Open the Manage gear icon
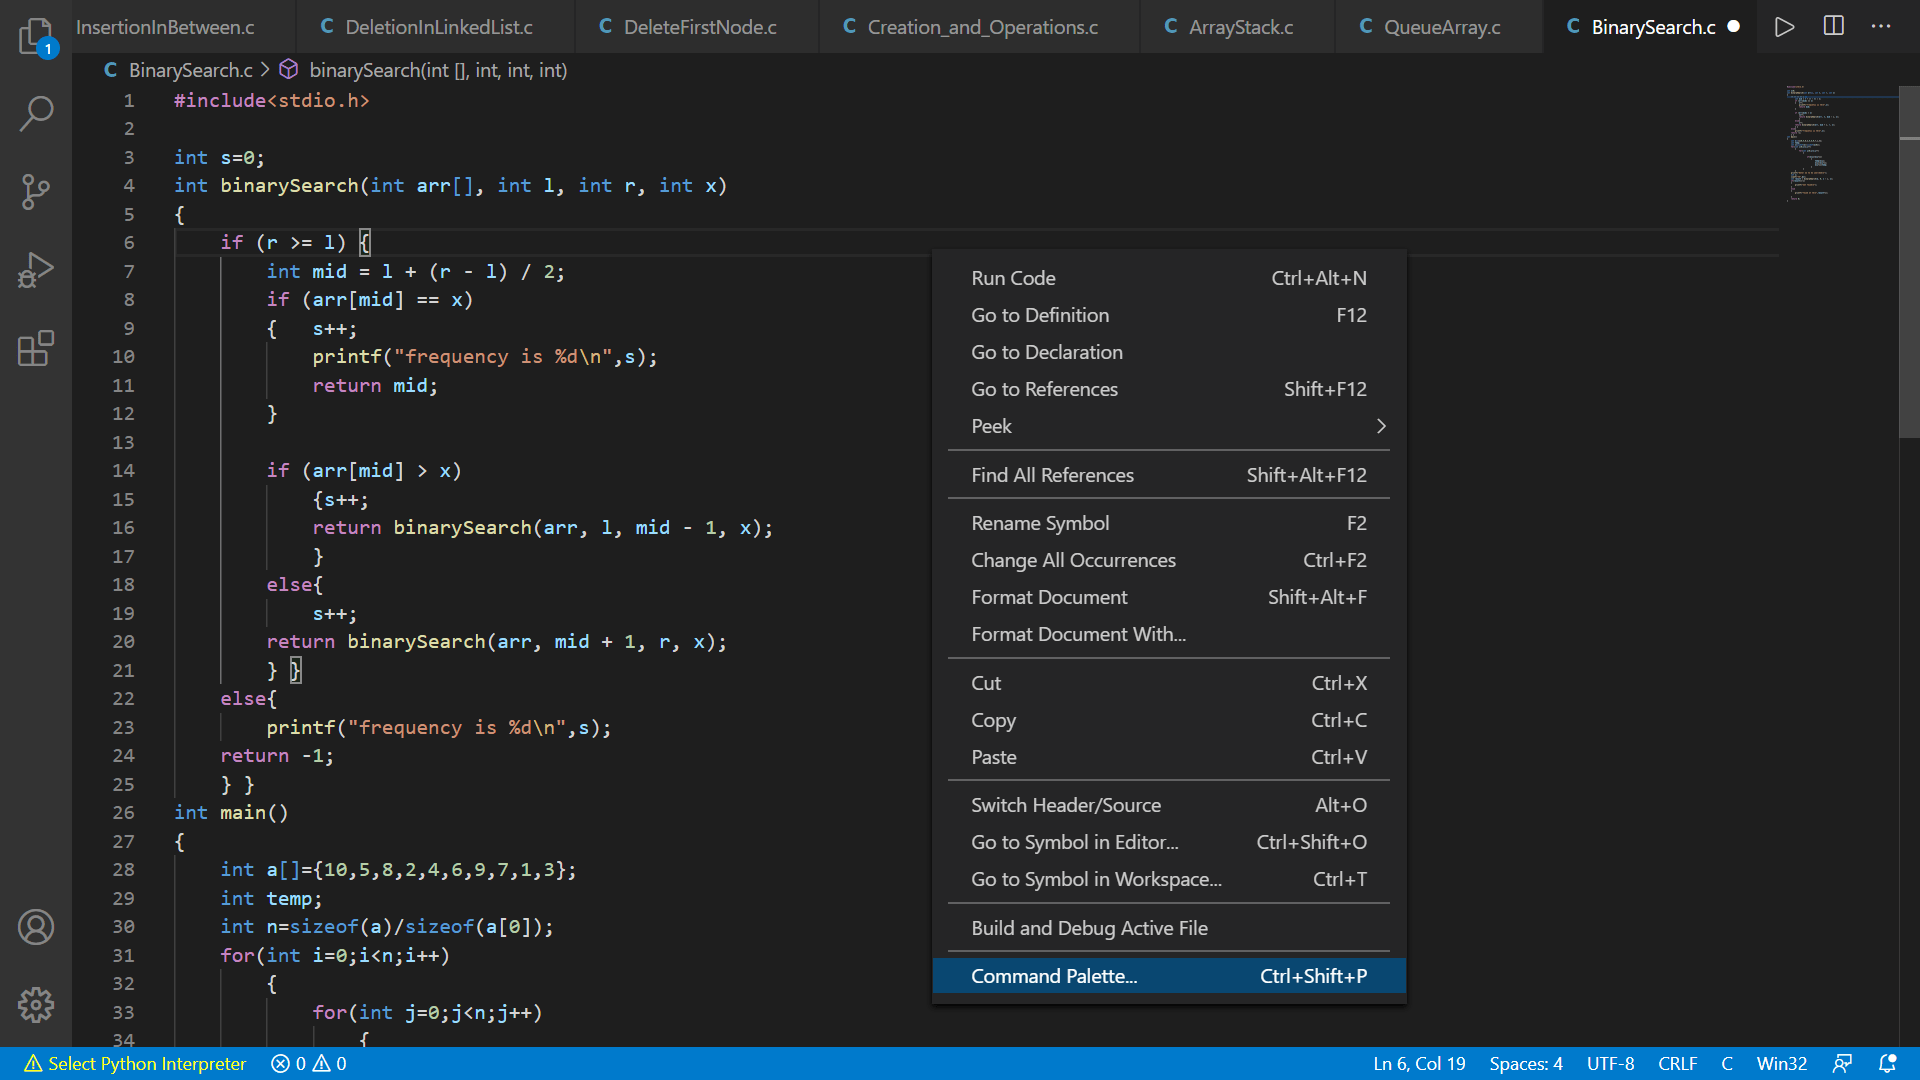 [36, 1004]
